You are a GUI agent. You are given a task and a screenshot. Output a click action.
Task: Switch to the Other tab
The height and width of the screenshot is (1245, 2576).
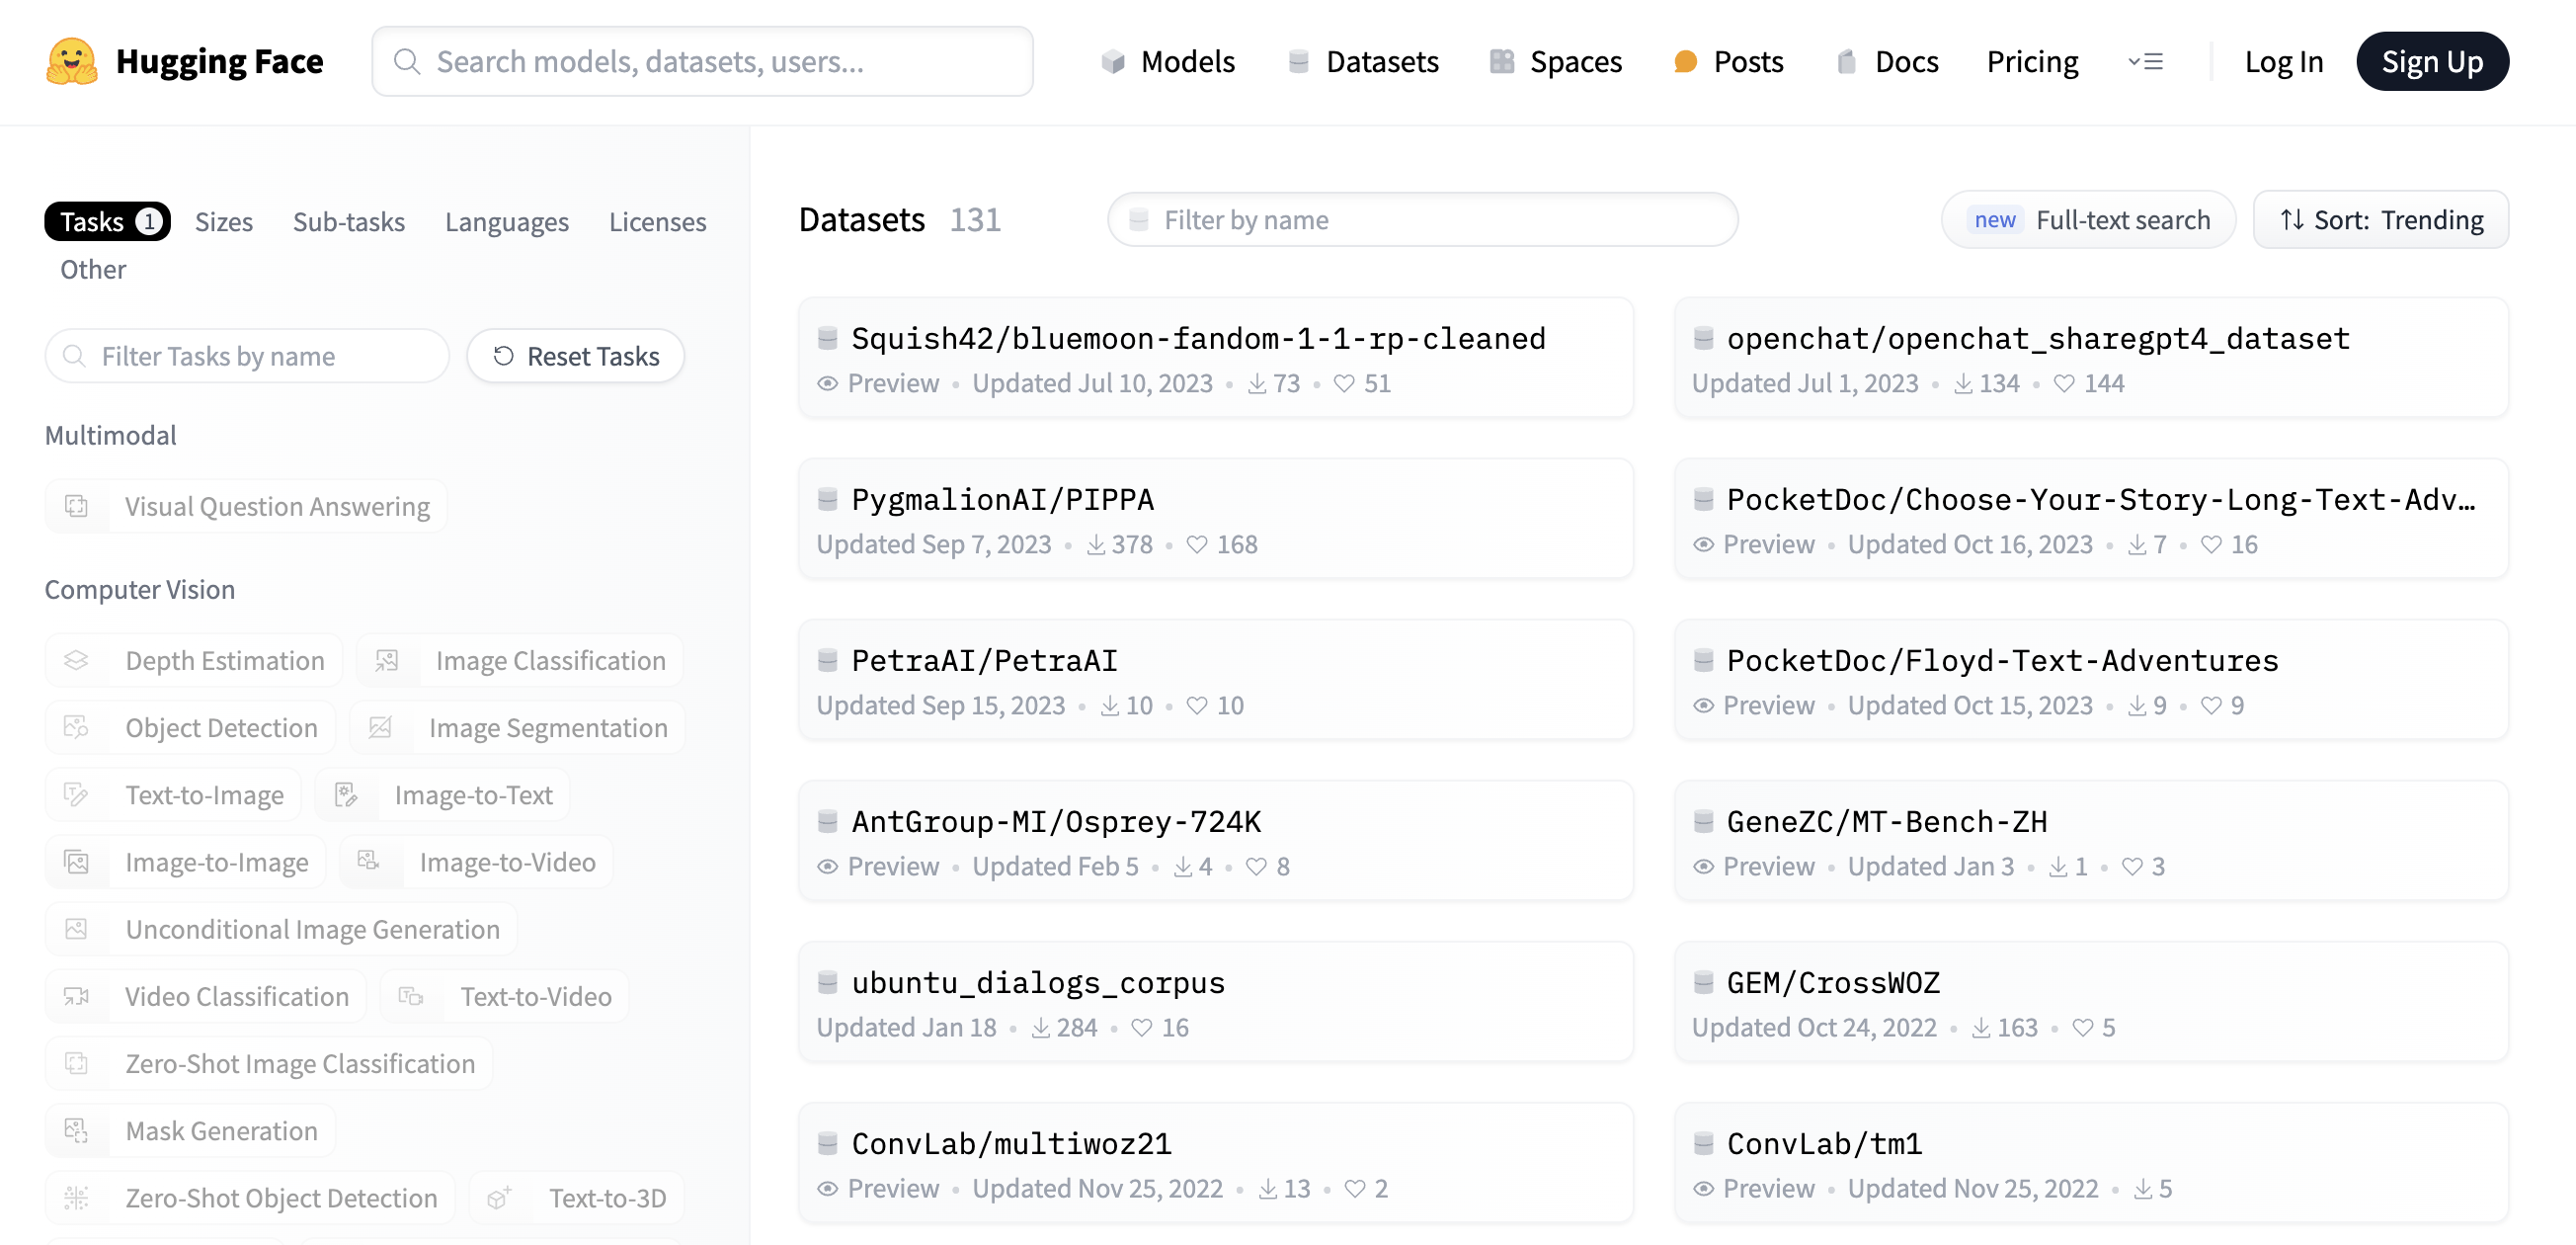pos(93,269)
